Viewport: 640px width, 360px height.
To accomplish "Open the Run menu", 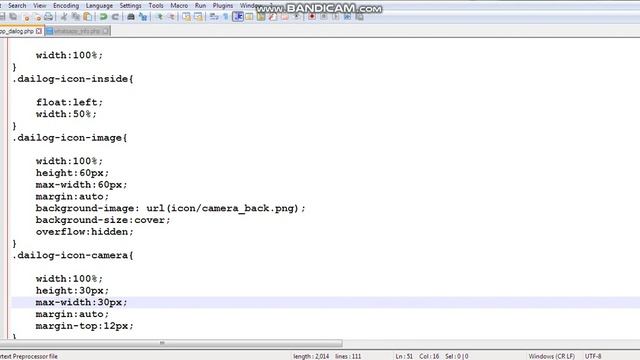I will coord(200,5).
